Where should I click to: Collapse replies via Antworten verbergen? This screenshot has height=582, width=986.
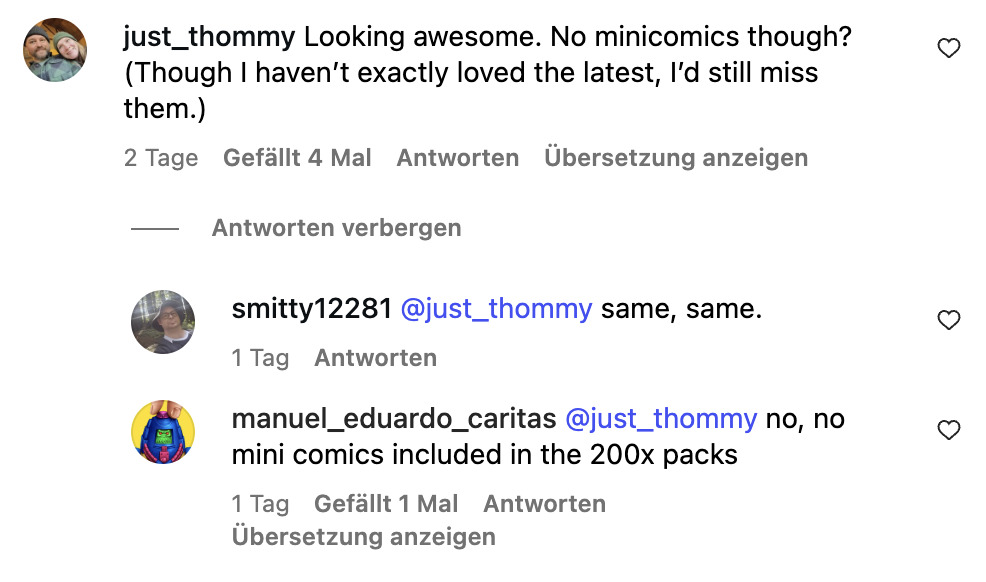click(336, 228)
